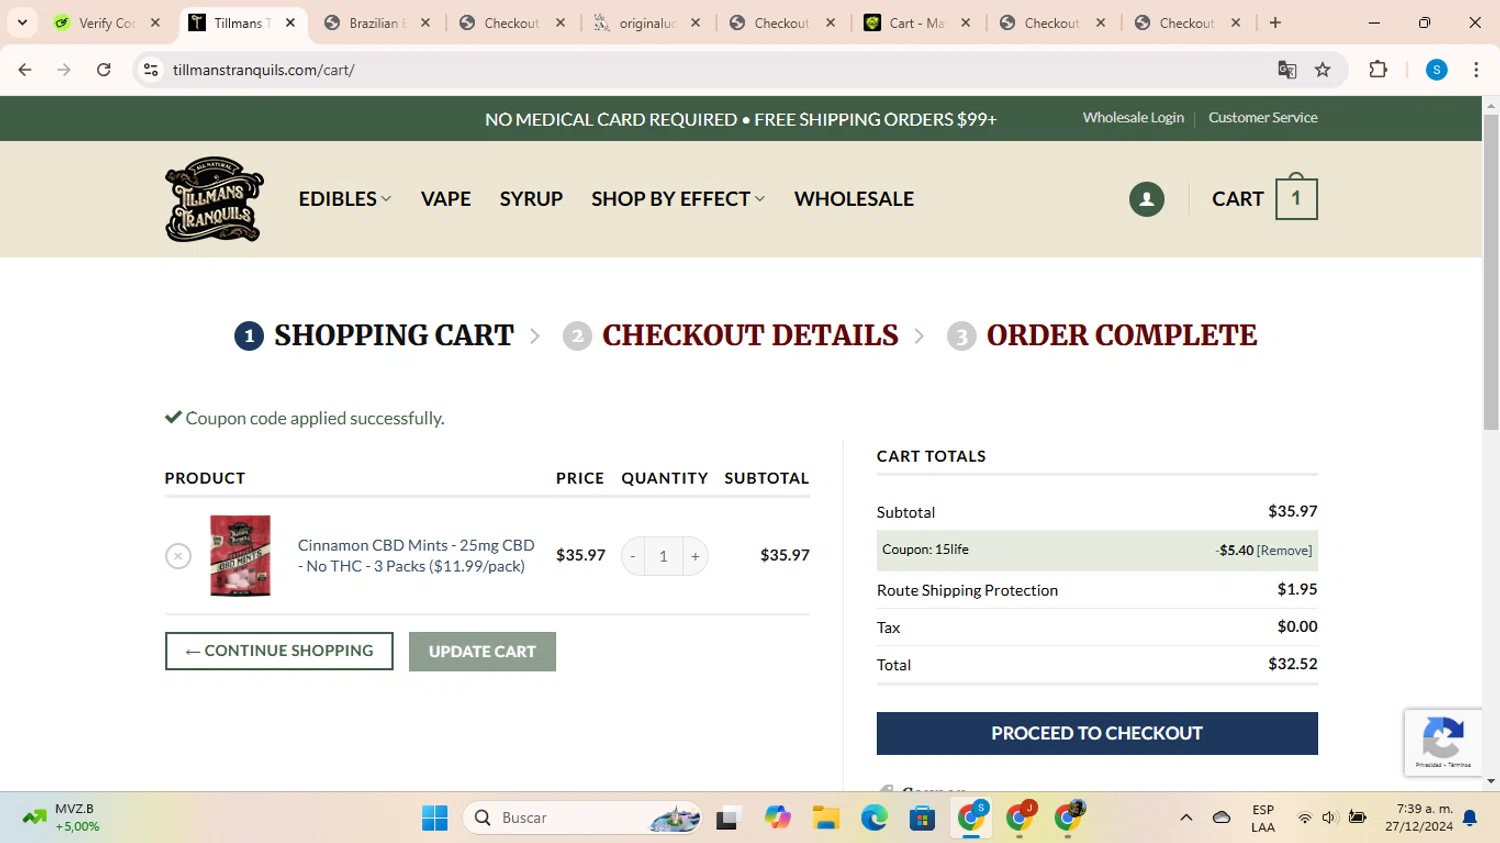This screenshot has height=843, width=1500.
Task: Click the Route Shipping Protection label
Action: [x=967, y=590]
